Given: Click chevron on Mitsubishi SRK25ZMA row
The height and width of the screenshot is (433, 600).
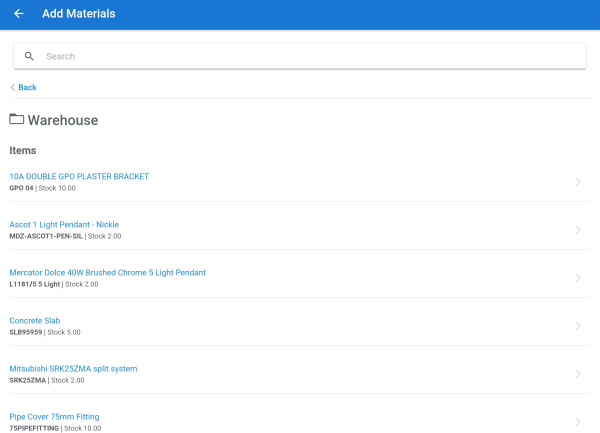Looking at the screenshot, I should [x=578, y=374].
